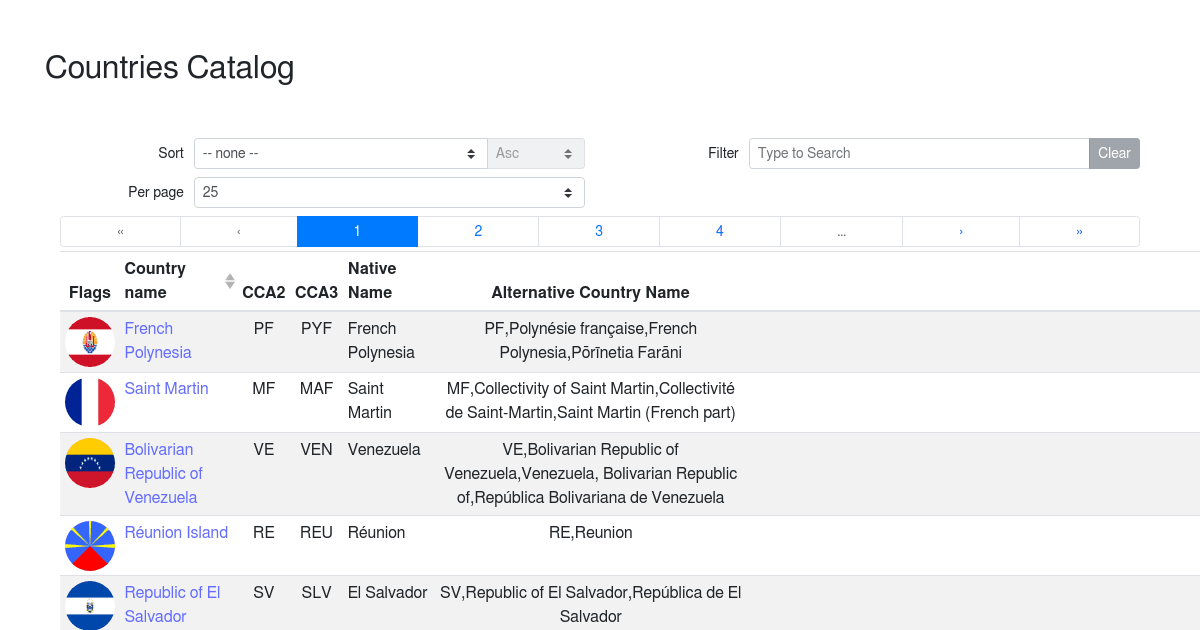Click the Saint Martin flag icon
The height and width of the screenshot is (630, 1200).
89,402
